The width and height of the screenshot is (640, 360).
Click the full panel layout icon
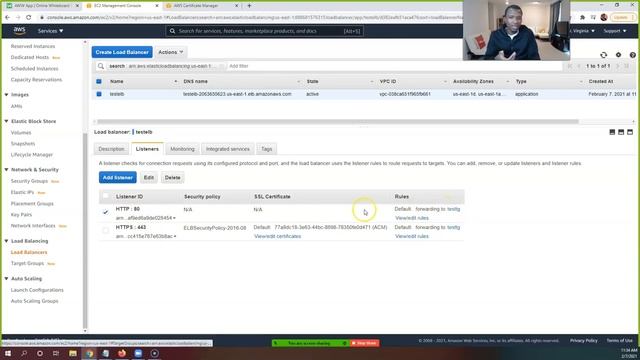(630, 132)
